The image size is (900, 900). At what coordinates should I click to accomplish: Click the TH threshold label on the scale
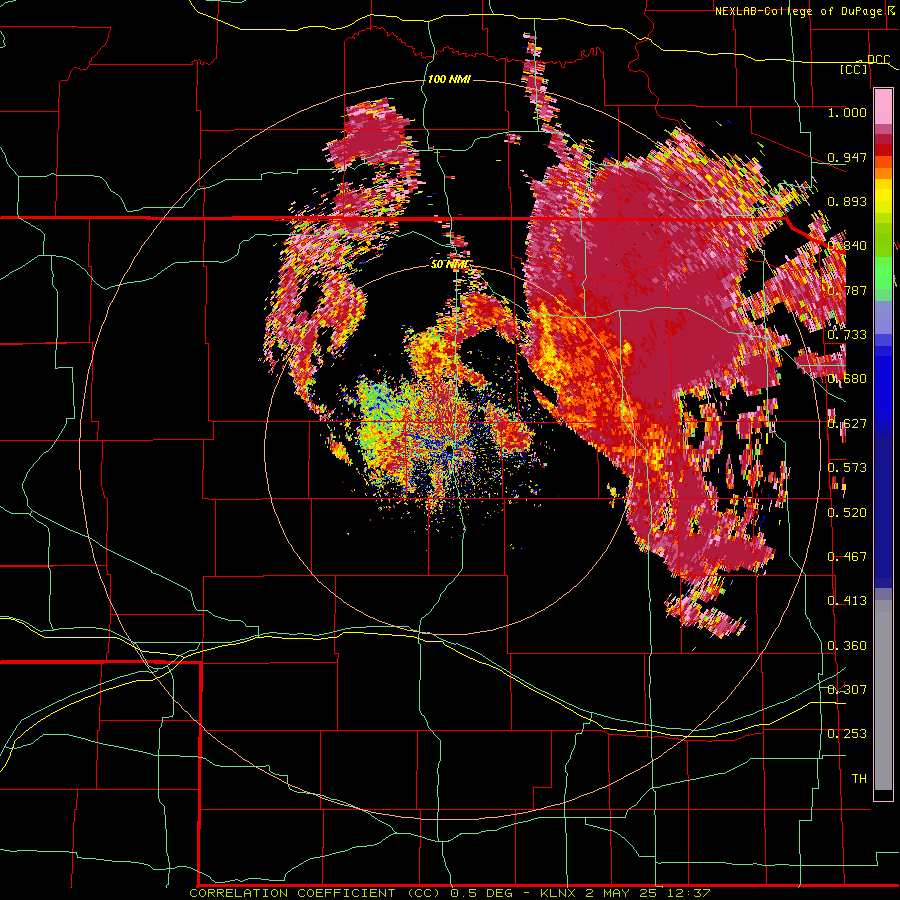(x=859, y=778)
